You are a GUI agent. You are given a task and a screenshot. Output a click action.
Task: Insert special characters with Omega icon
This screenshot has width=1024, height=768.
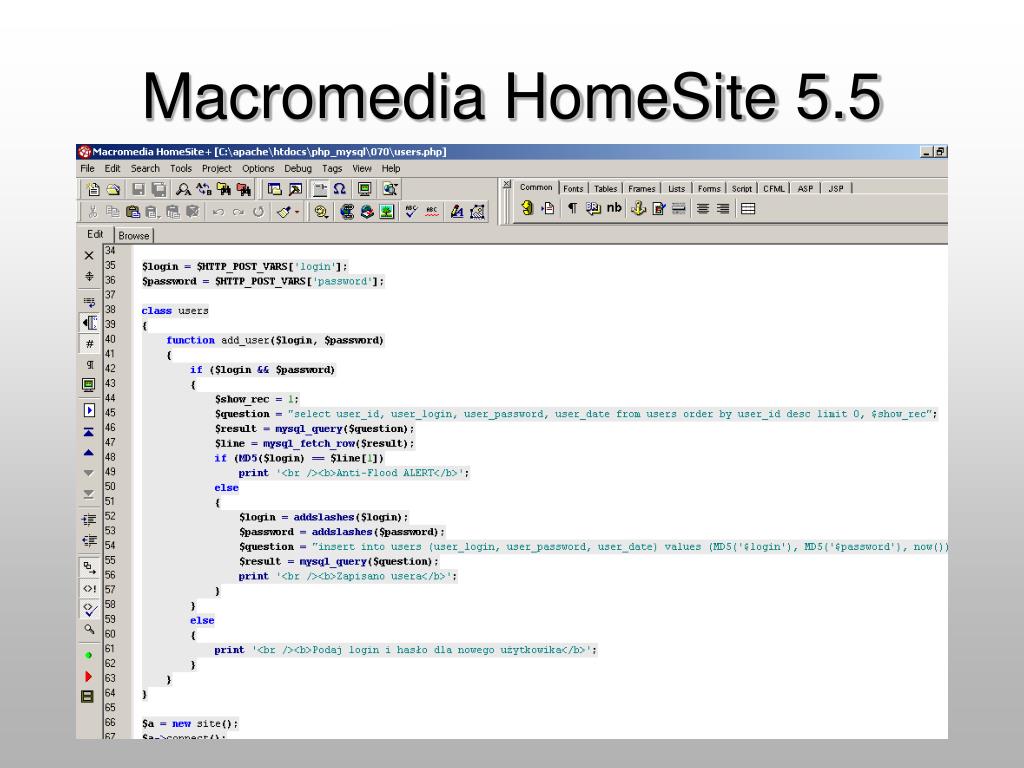point(340,189)
